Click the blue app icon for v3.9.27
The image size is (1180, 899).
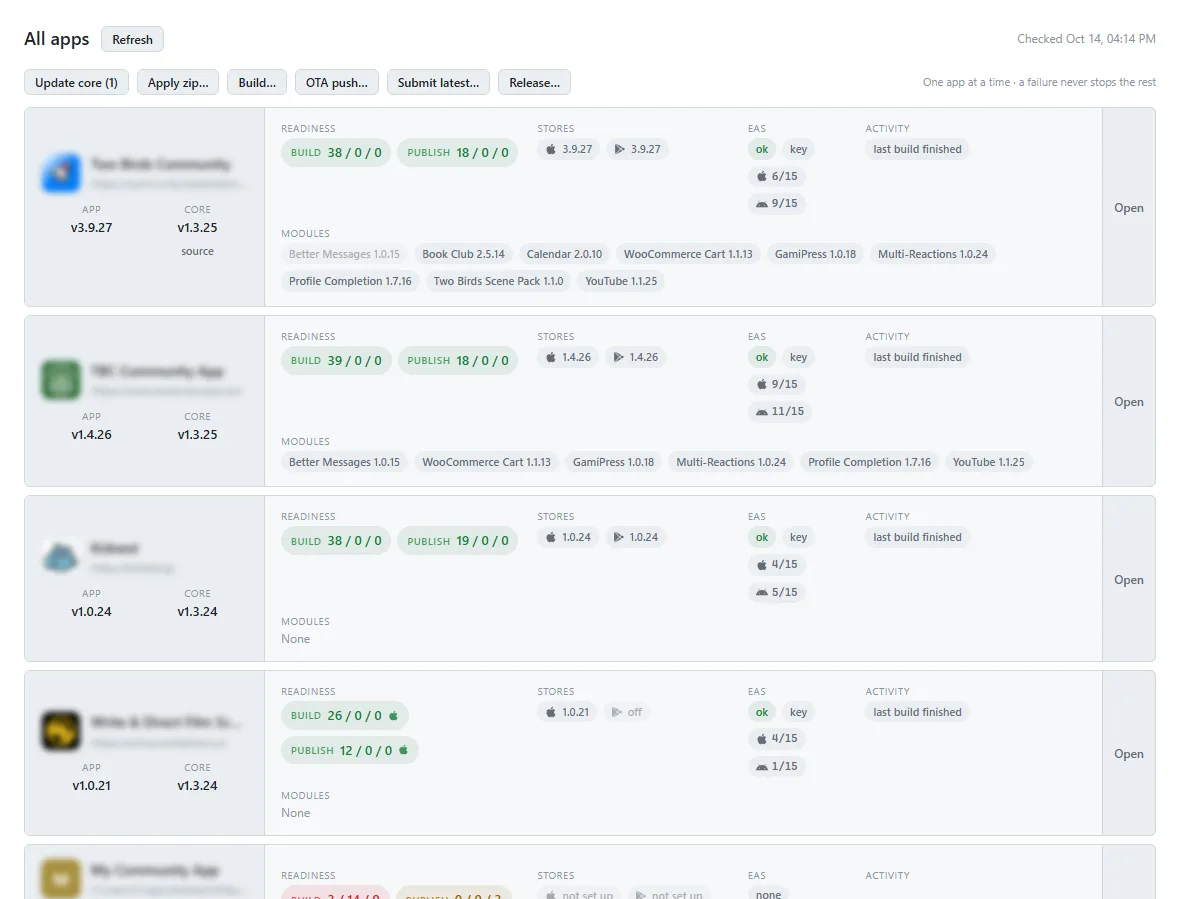pyautogui.click(x=61, y=172)
